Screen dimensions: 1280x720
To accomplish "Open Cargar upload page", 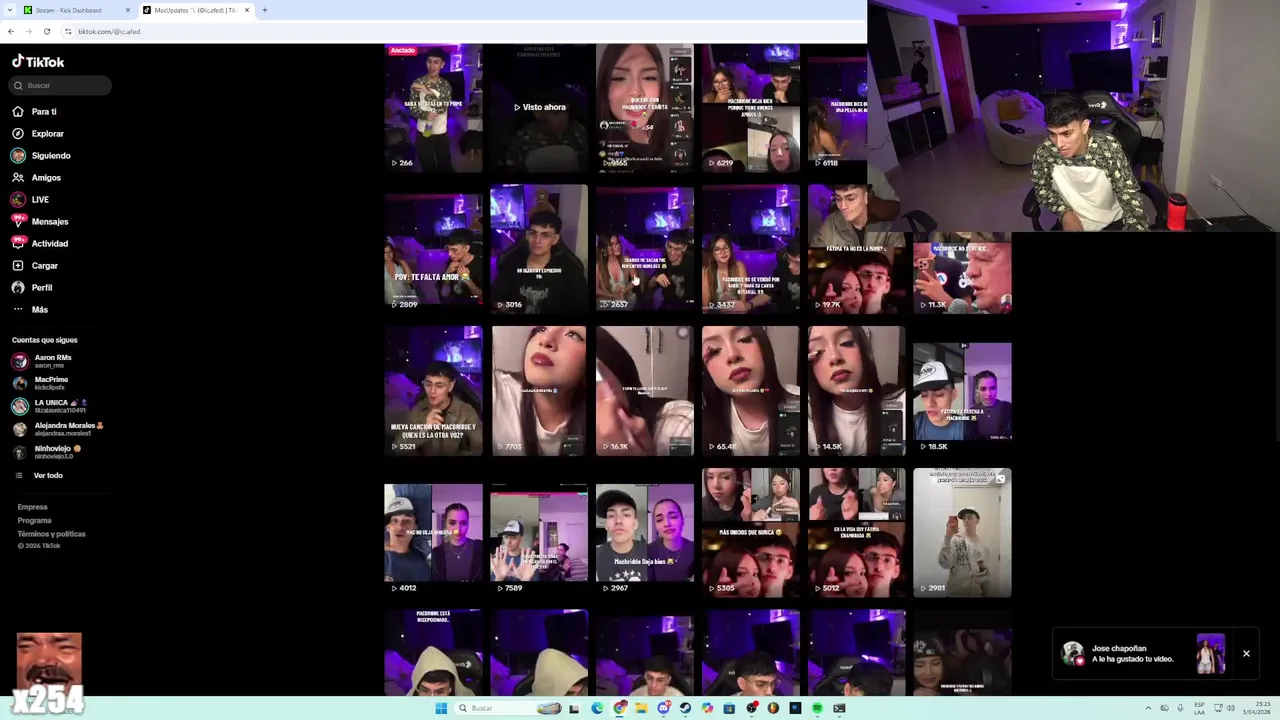I will pos(35,266).
